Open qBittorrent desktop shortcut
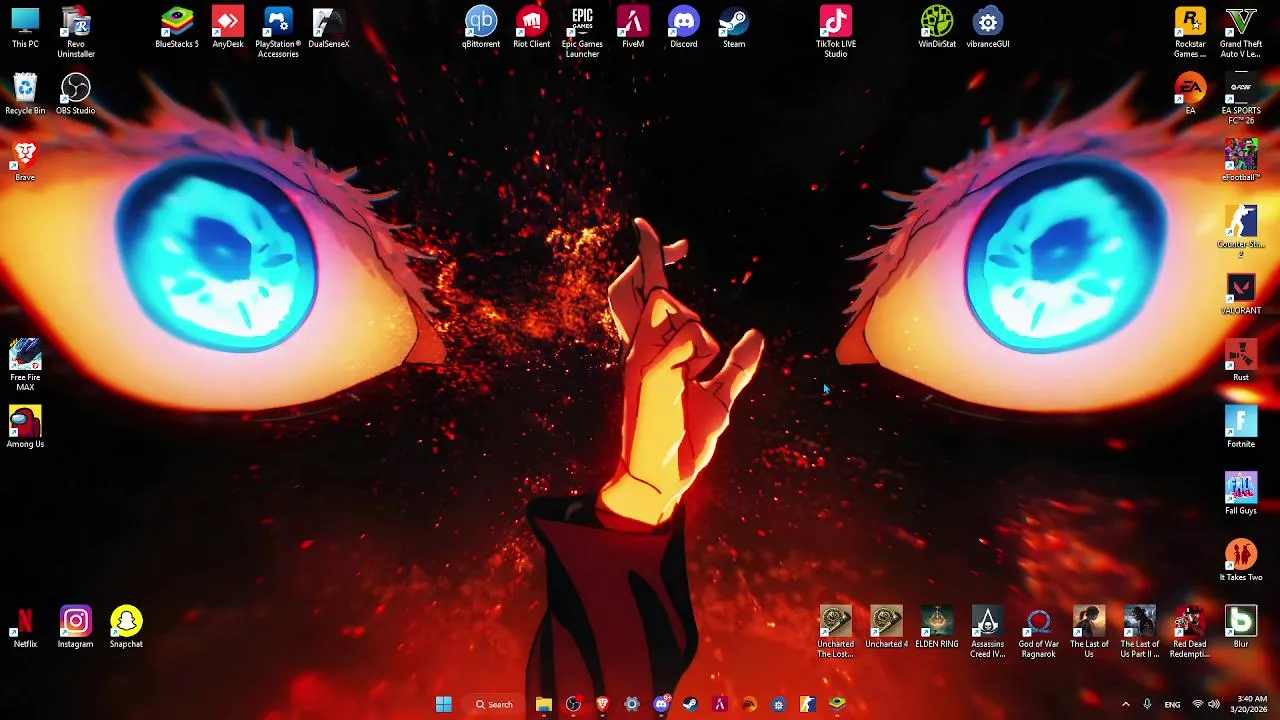 [x=481, y=28]
